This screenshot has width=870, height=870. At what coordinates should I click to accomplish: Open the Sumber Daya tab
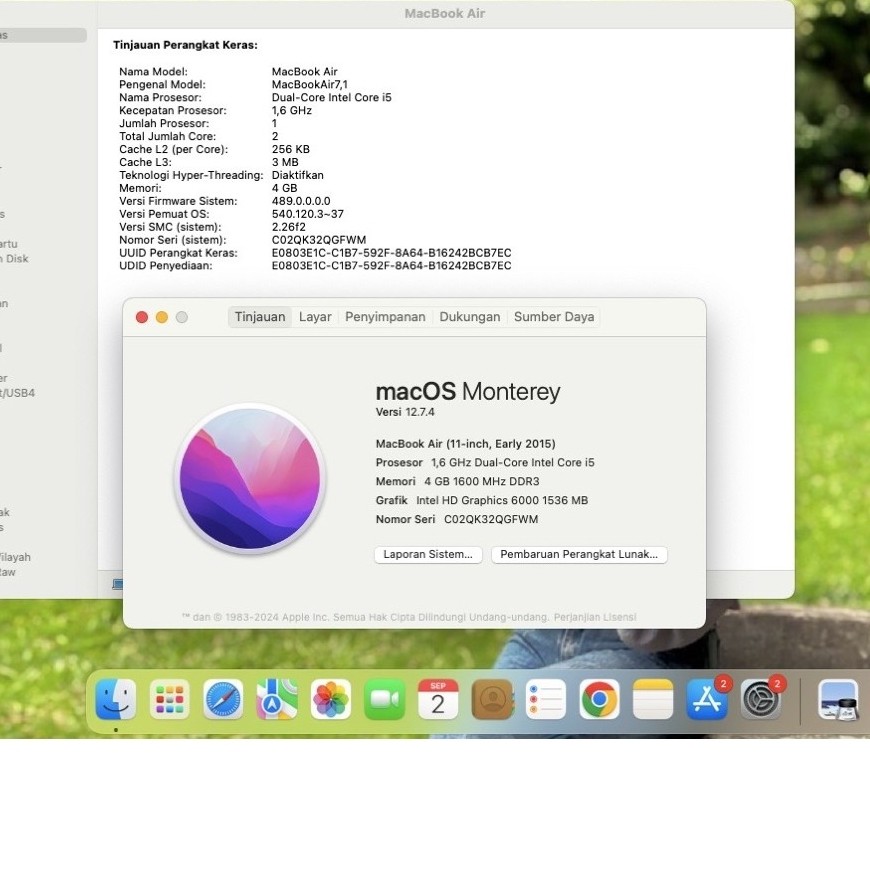point(554,317)
